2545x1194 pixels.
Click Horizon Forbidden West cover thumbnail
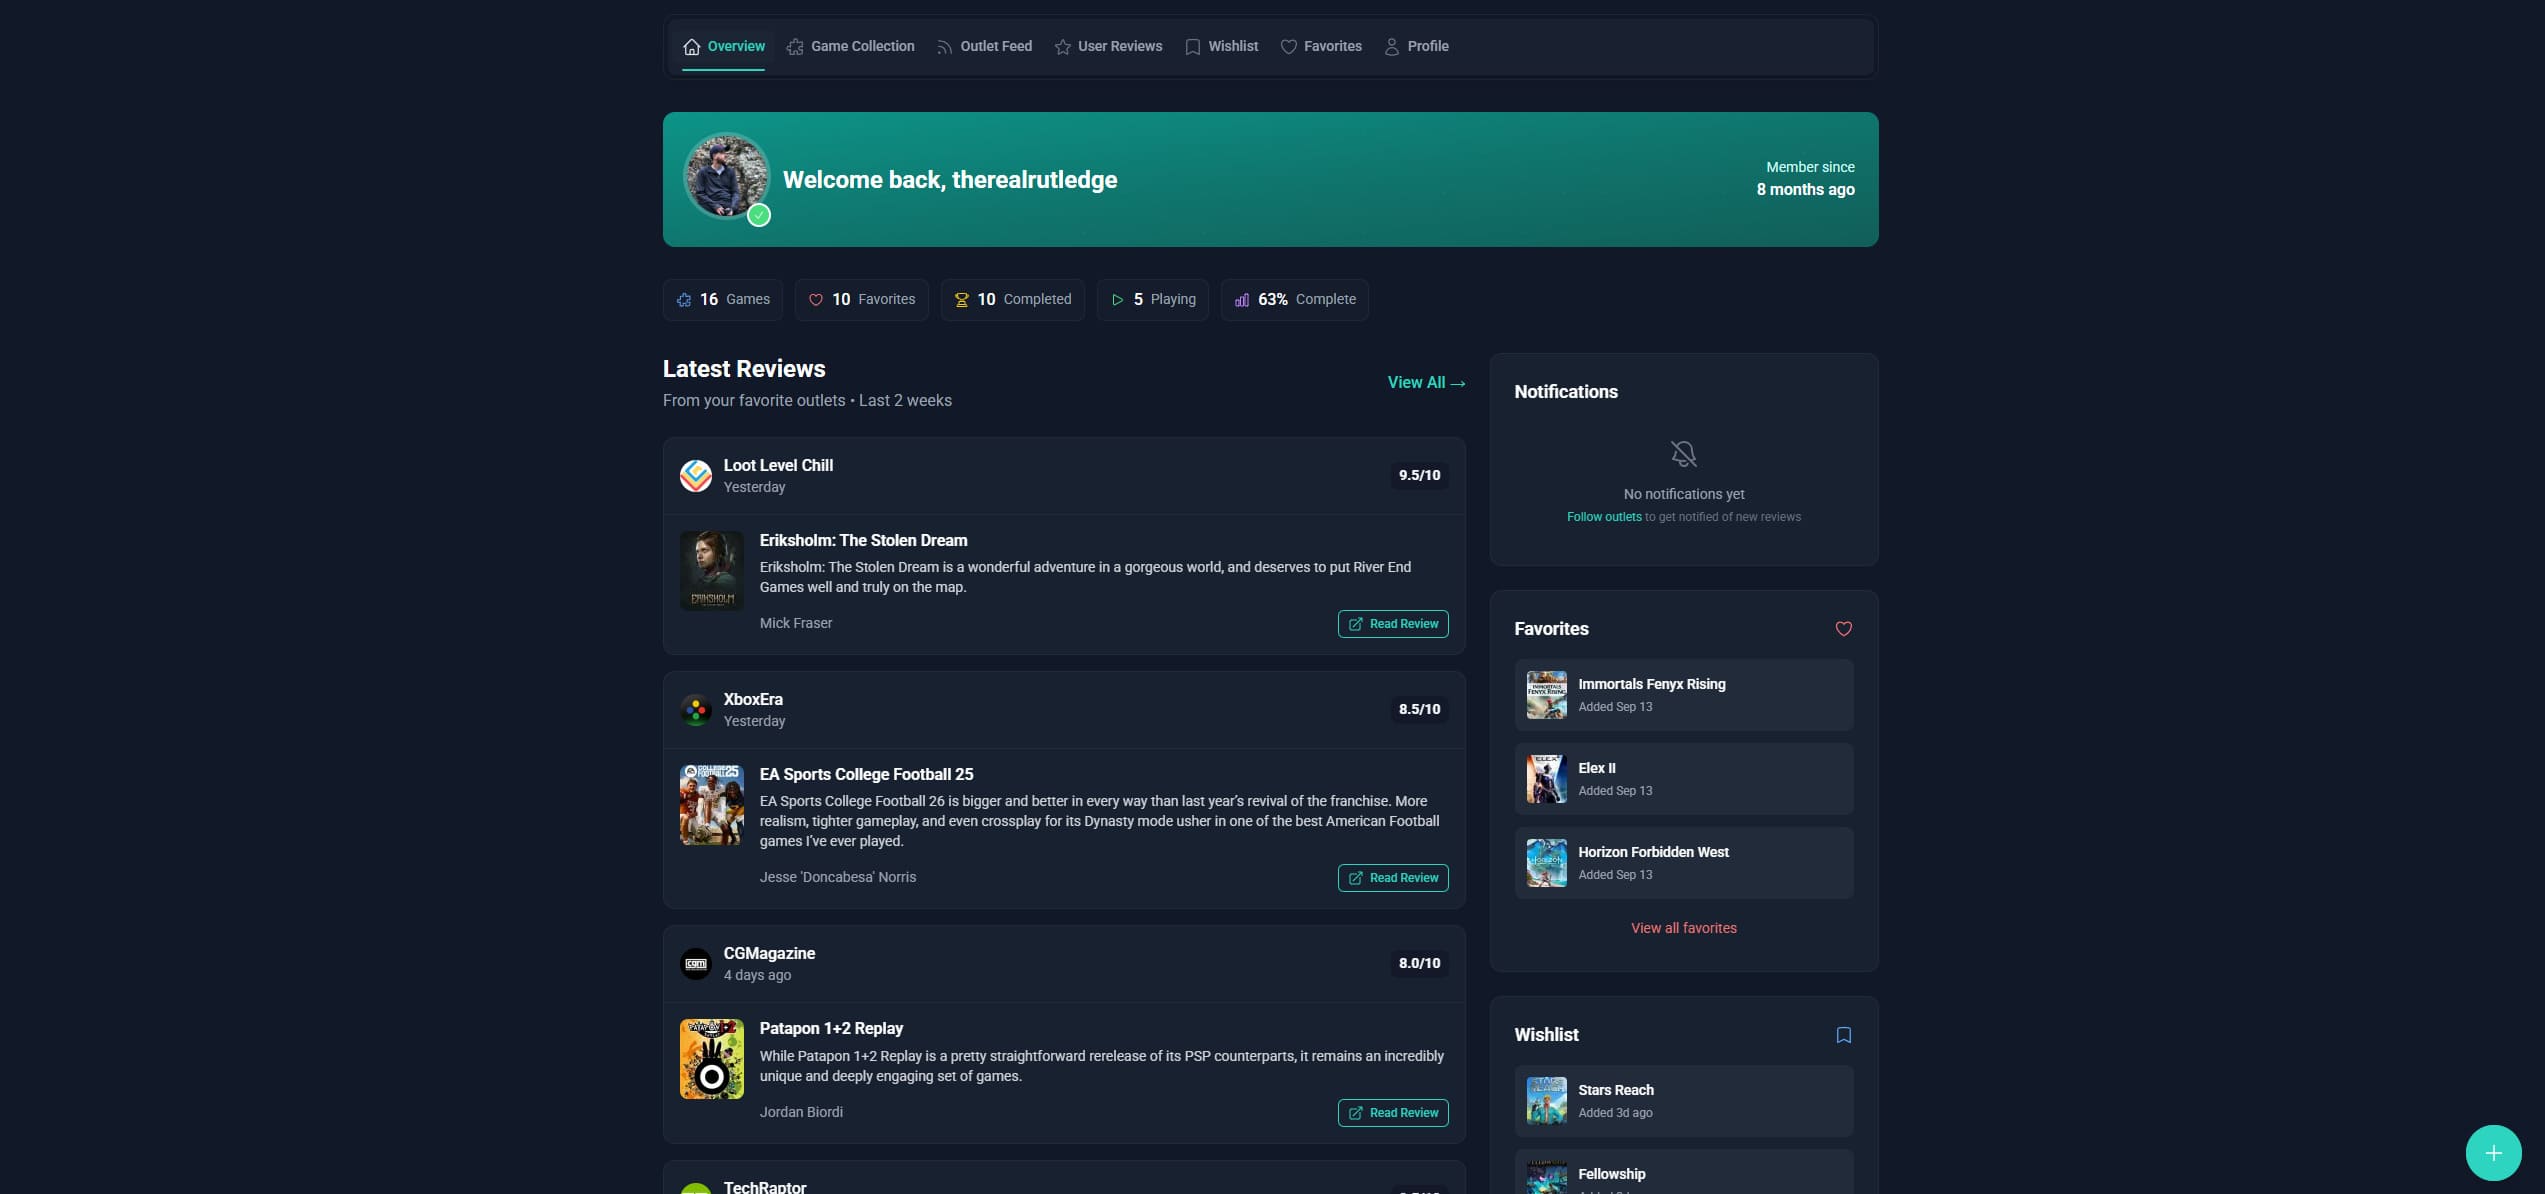tap(1546, 863)
